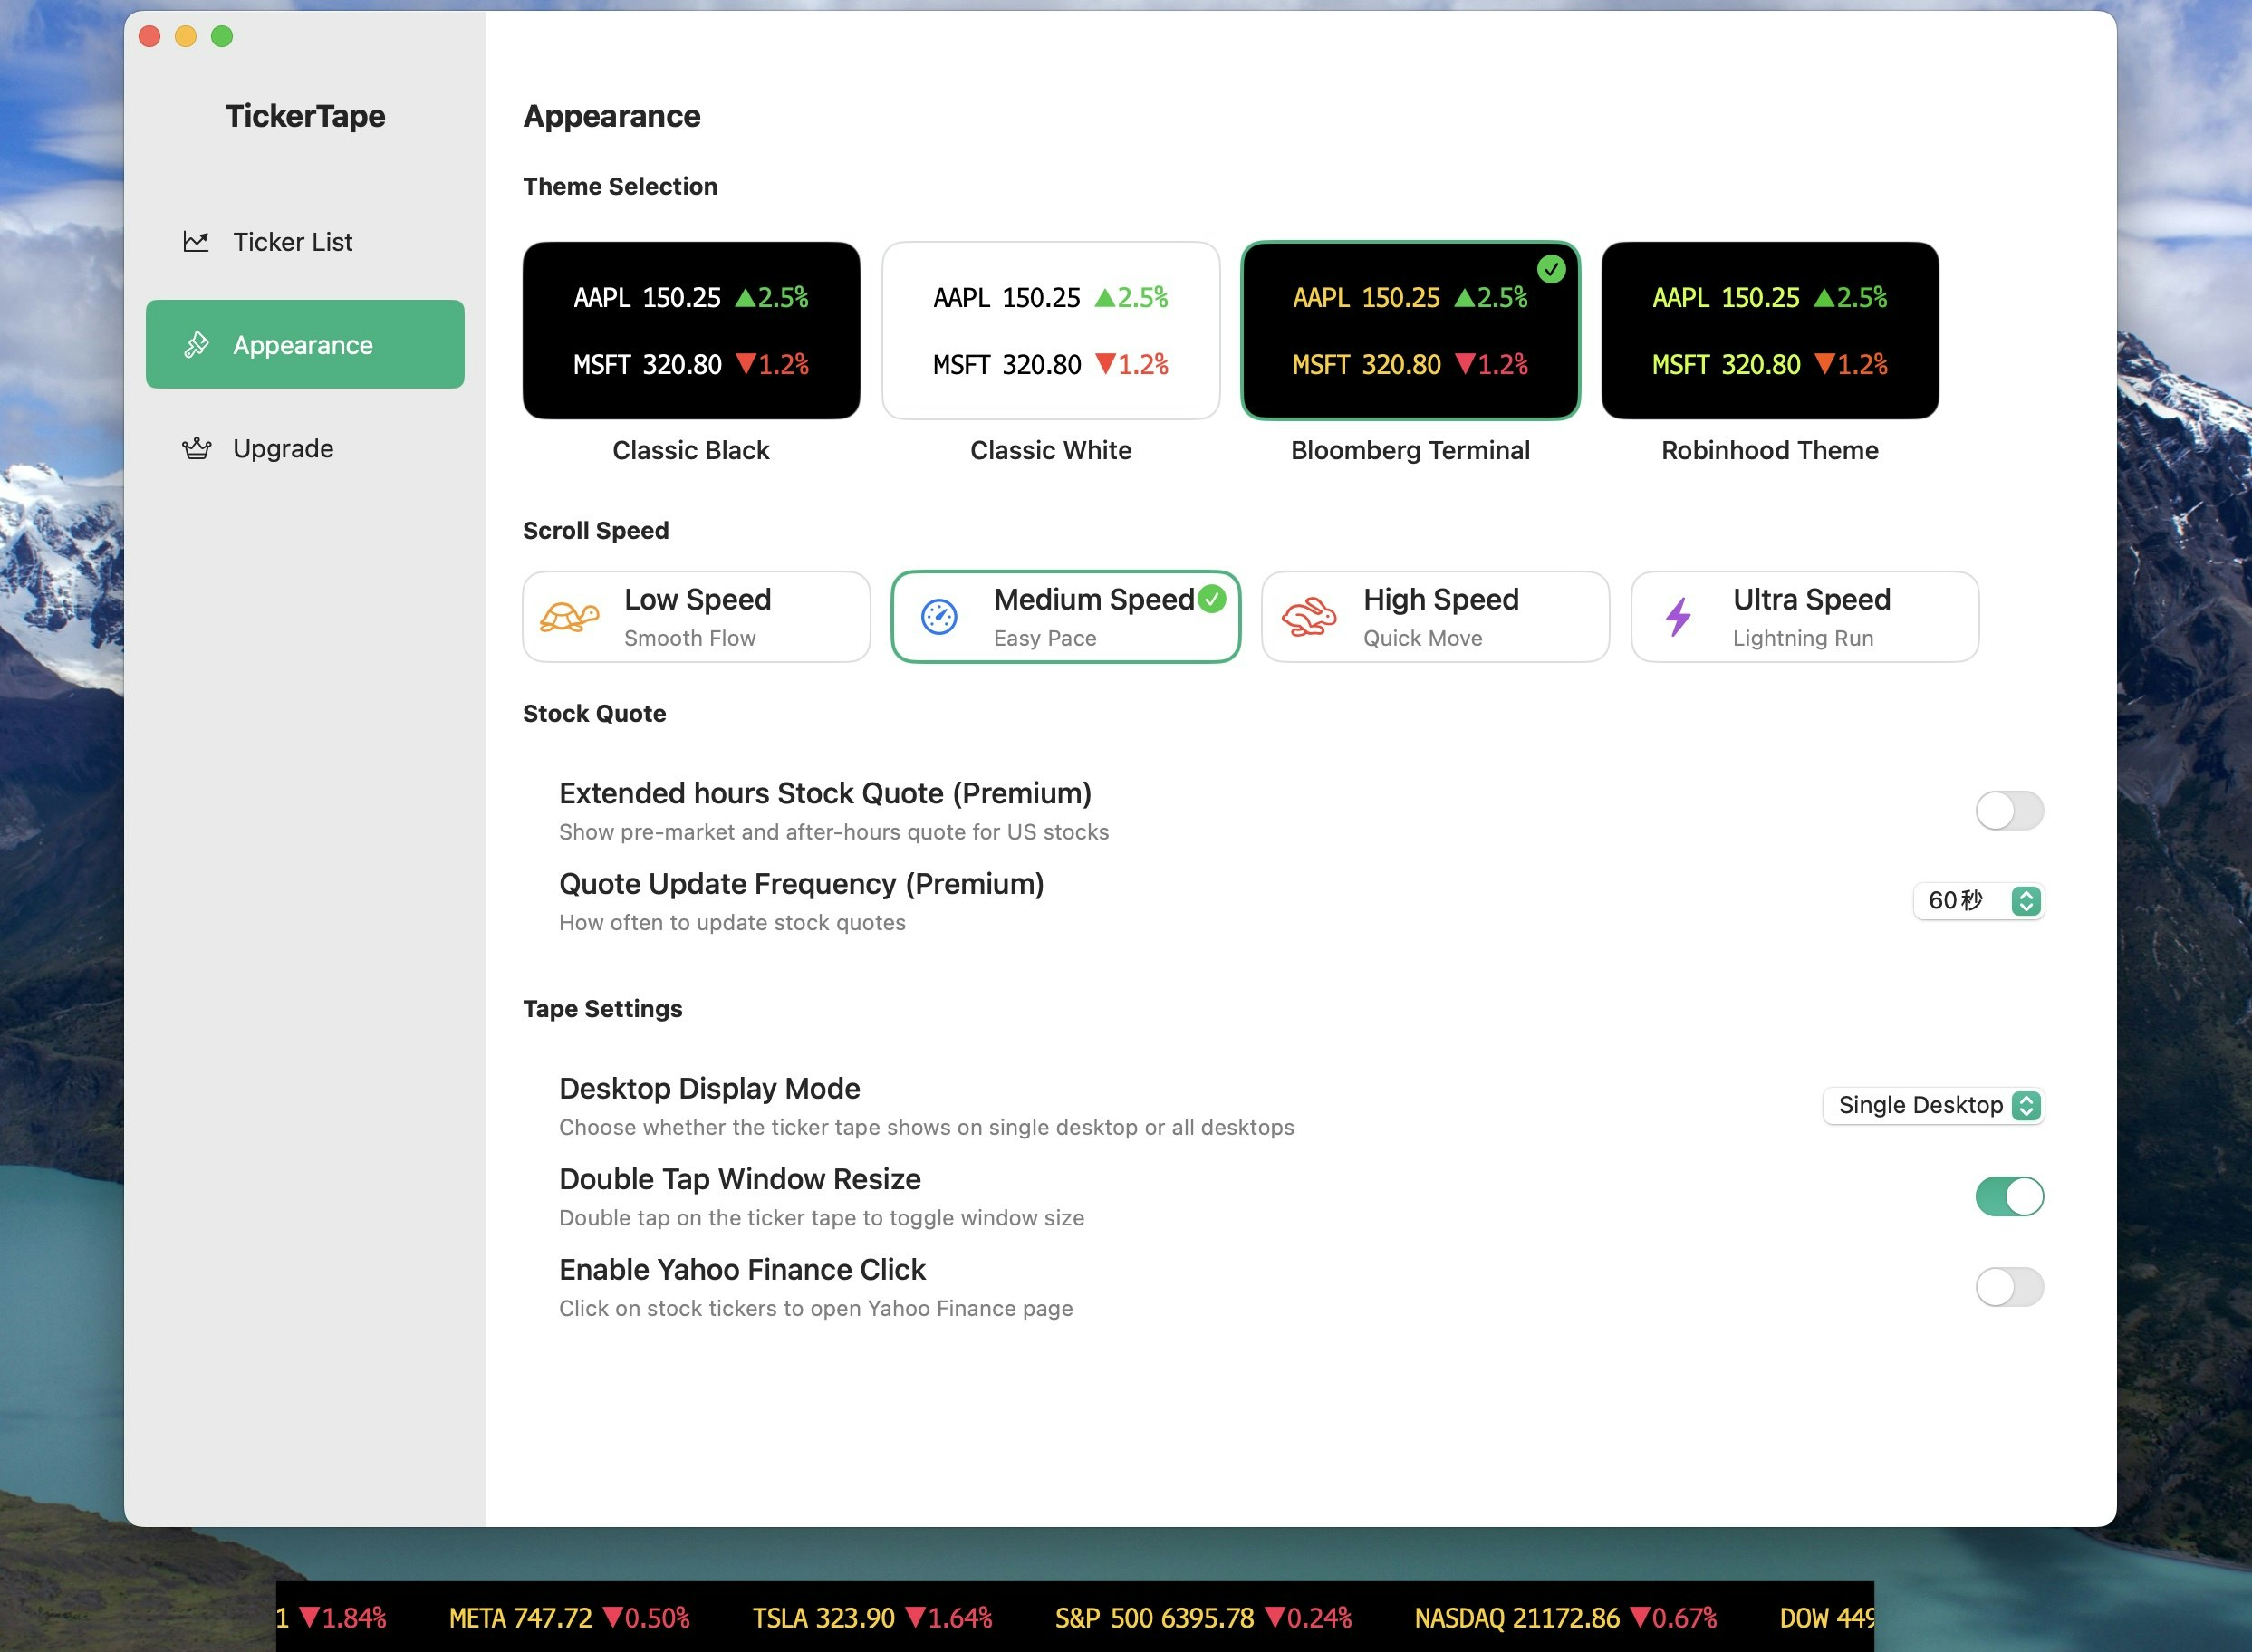
Task: Click the Medium Speed gauge icon
Action: tap(939, 617)
